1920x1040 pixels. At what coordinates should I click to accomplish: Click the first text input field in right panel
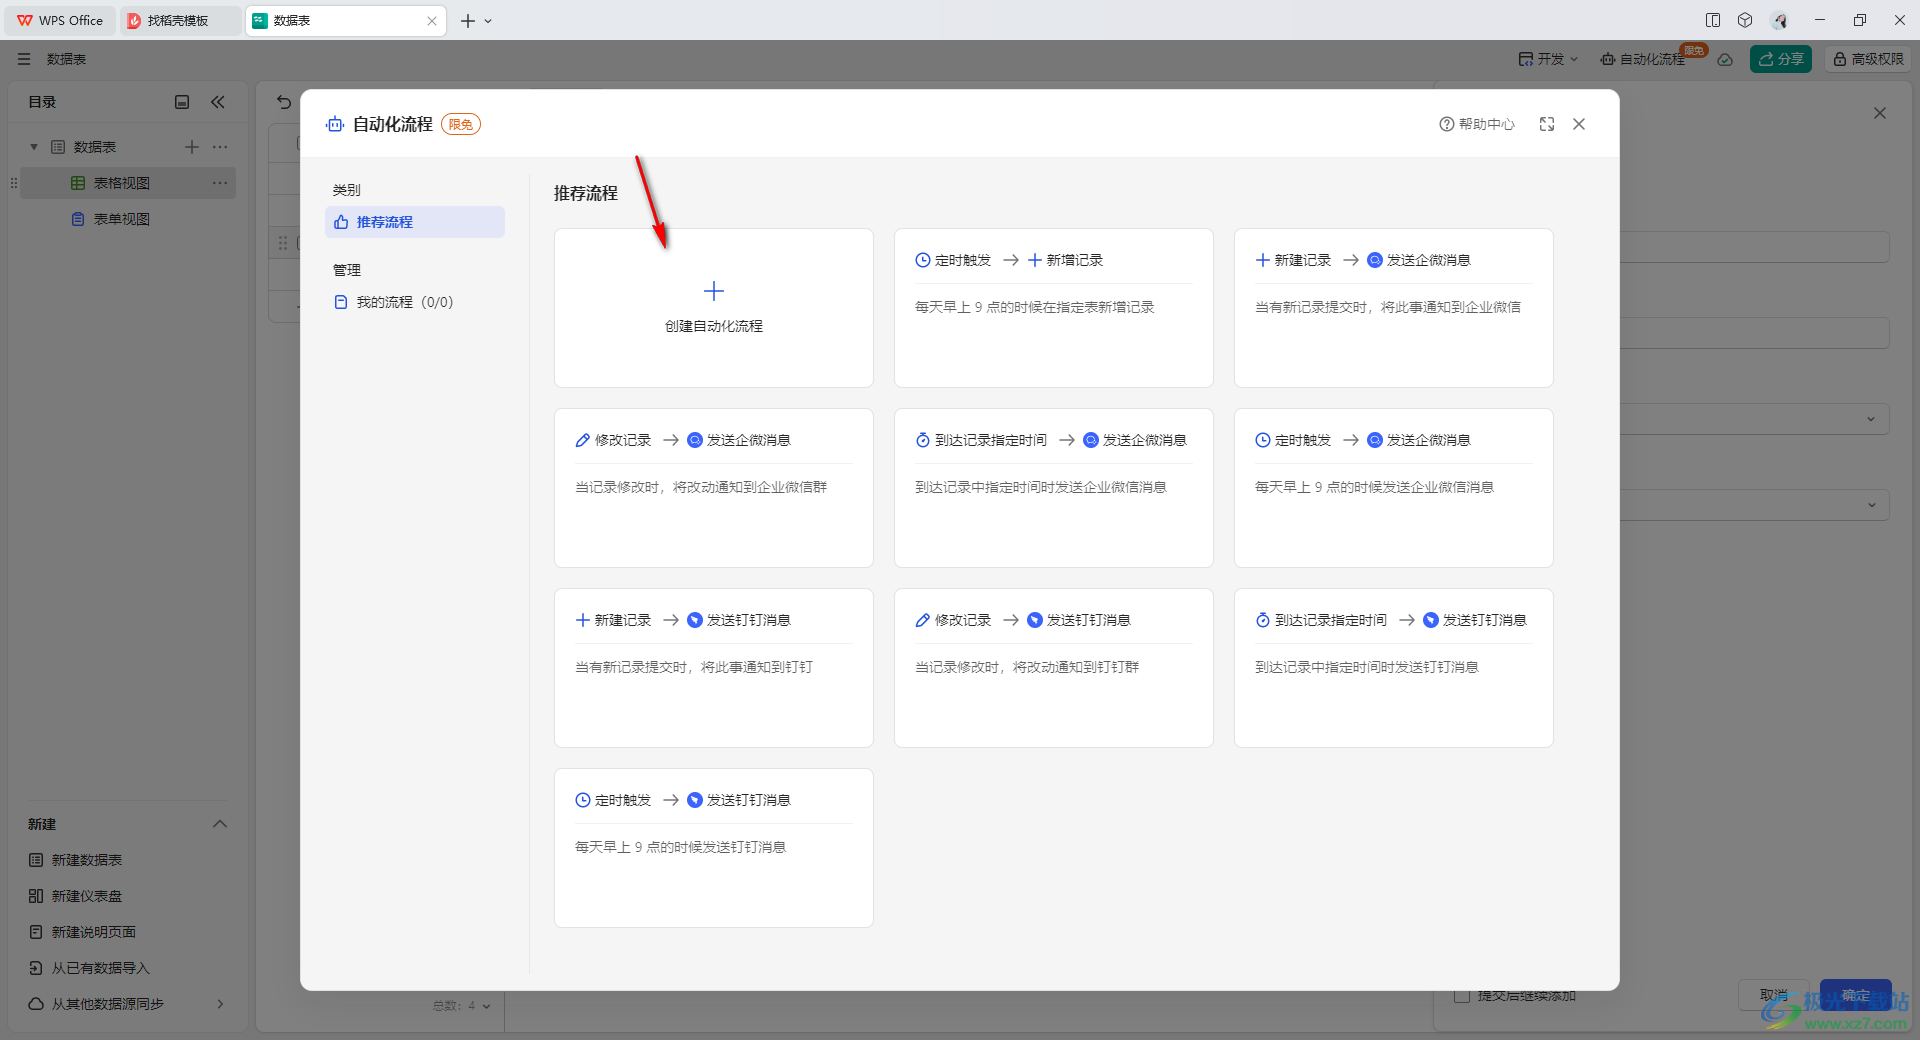click(1755, 247)
